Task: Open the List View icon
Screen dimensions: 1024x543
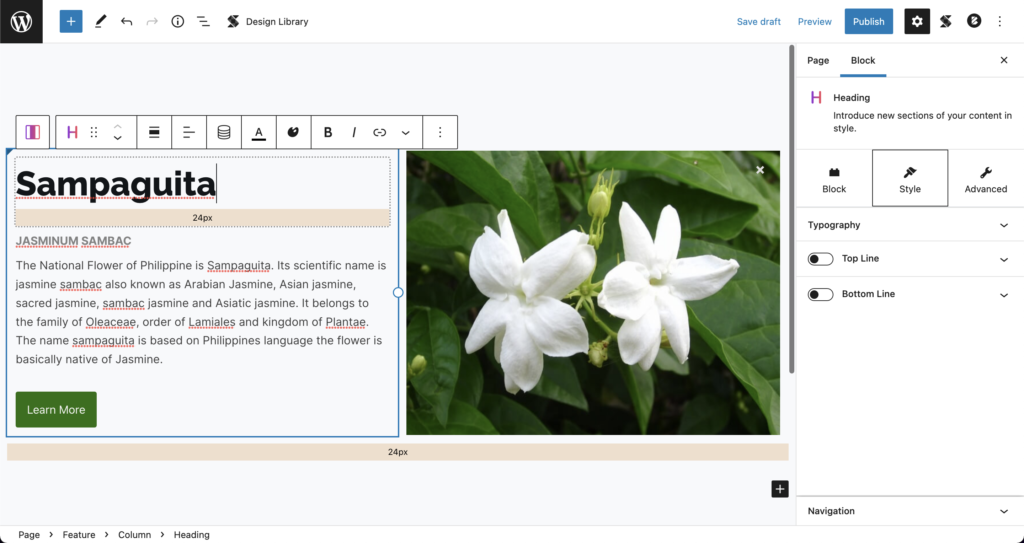Action: point(203,22)
